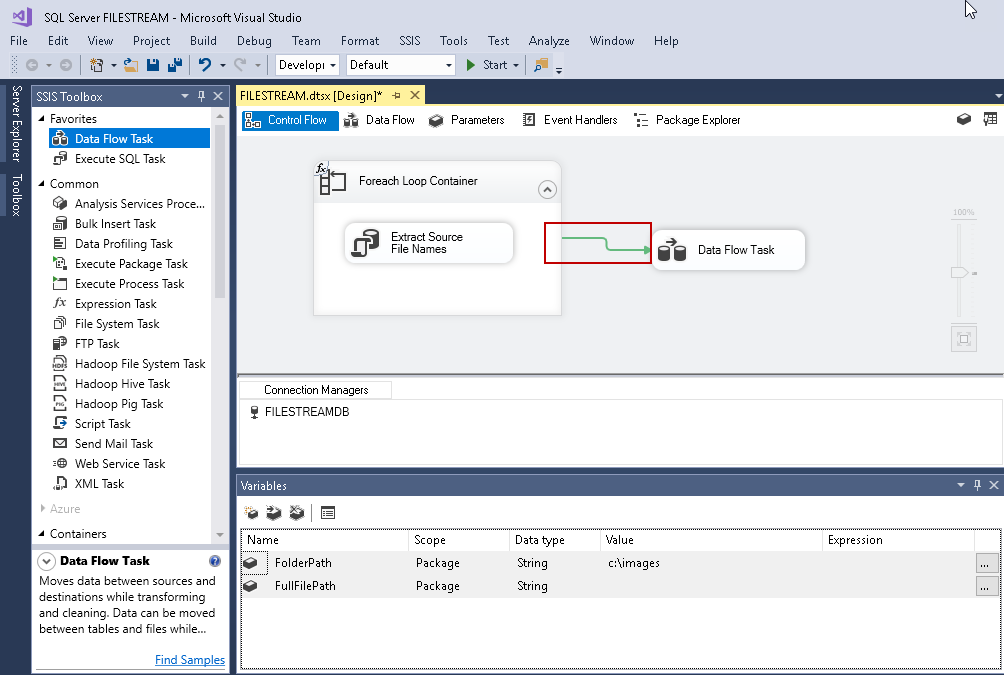Viewport: 1004px width, 675px height.
Task: Open the SSIS menu
Action: click(x=410, y=41)
